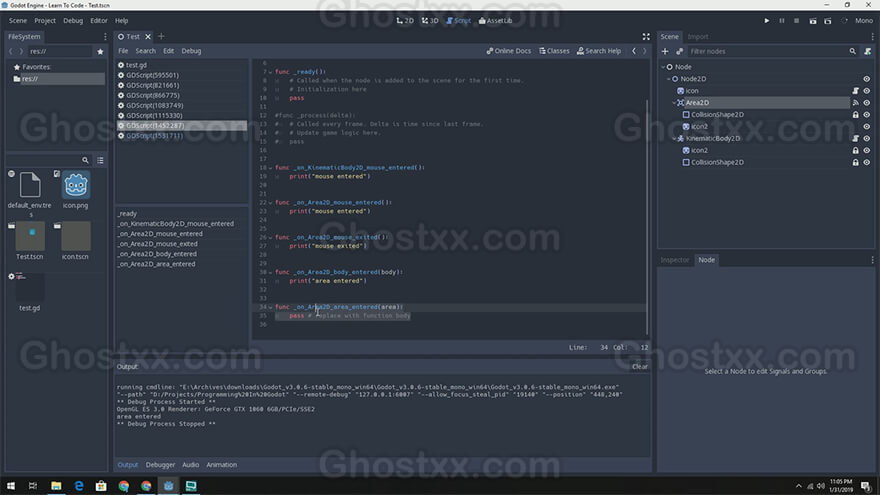
Task: Attach script to selected node
Action: click(868, 51)
